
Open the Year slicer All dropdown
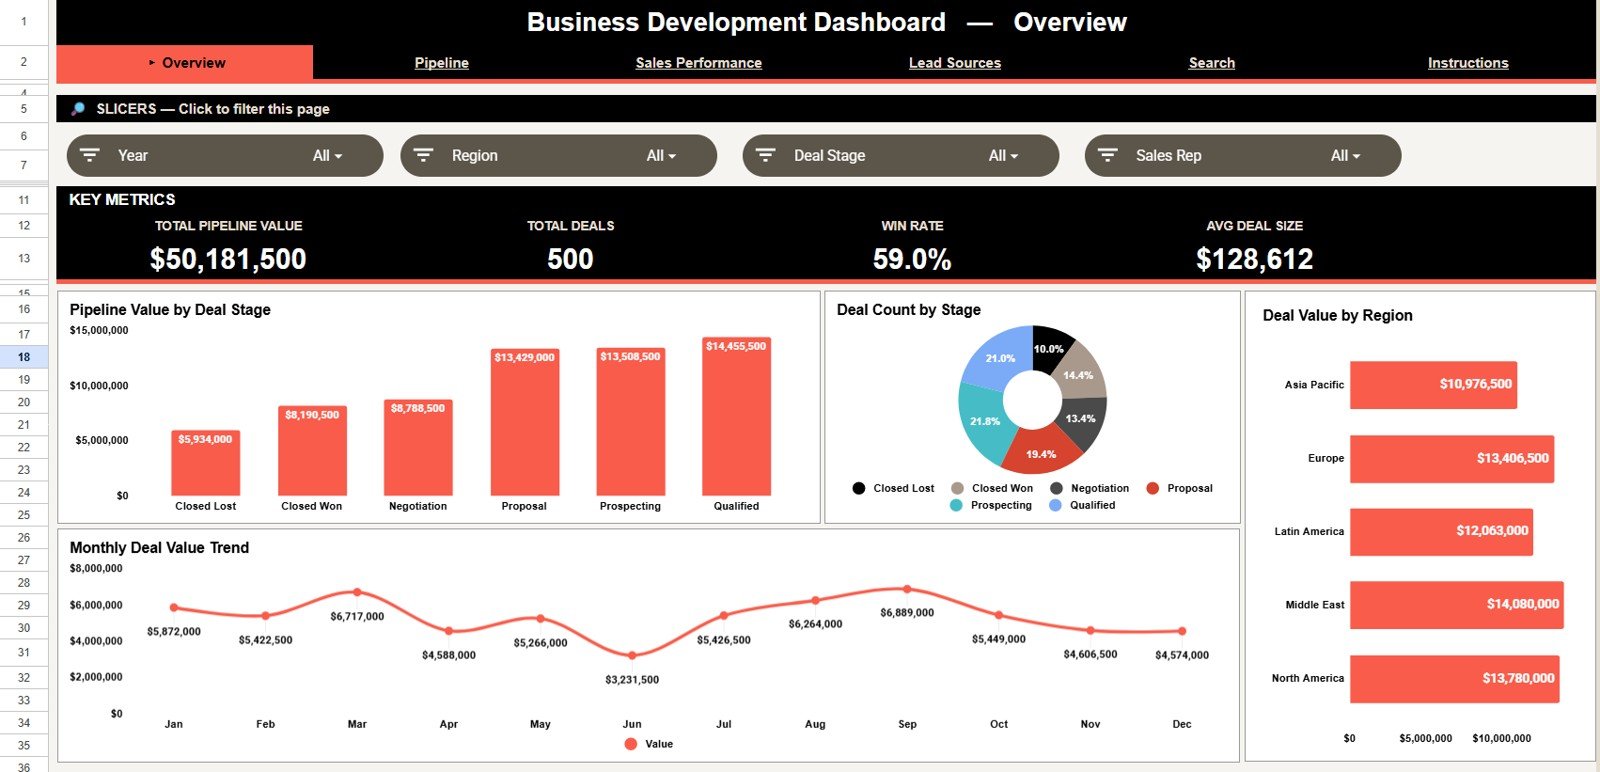(328, 156)
